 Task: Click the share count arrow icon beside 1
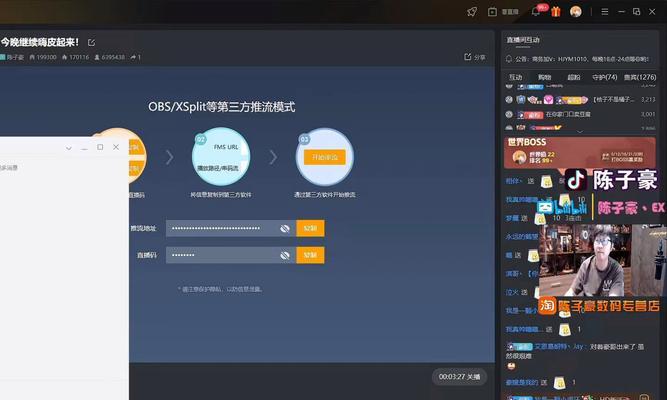(133, 57)
